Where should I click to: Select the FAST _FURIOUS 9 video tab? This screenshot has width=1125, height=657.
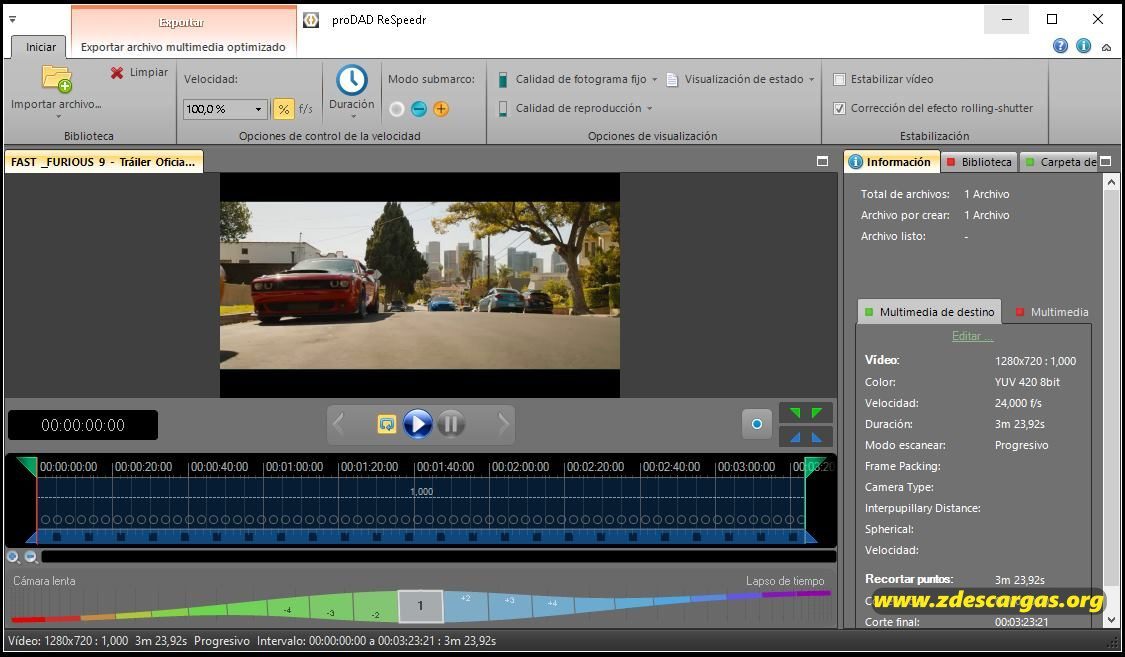103,162
